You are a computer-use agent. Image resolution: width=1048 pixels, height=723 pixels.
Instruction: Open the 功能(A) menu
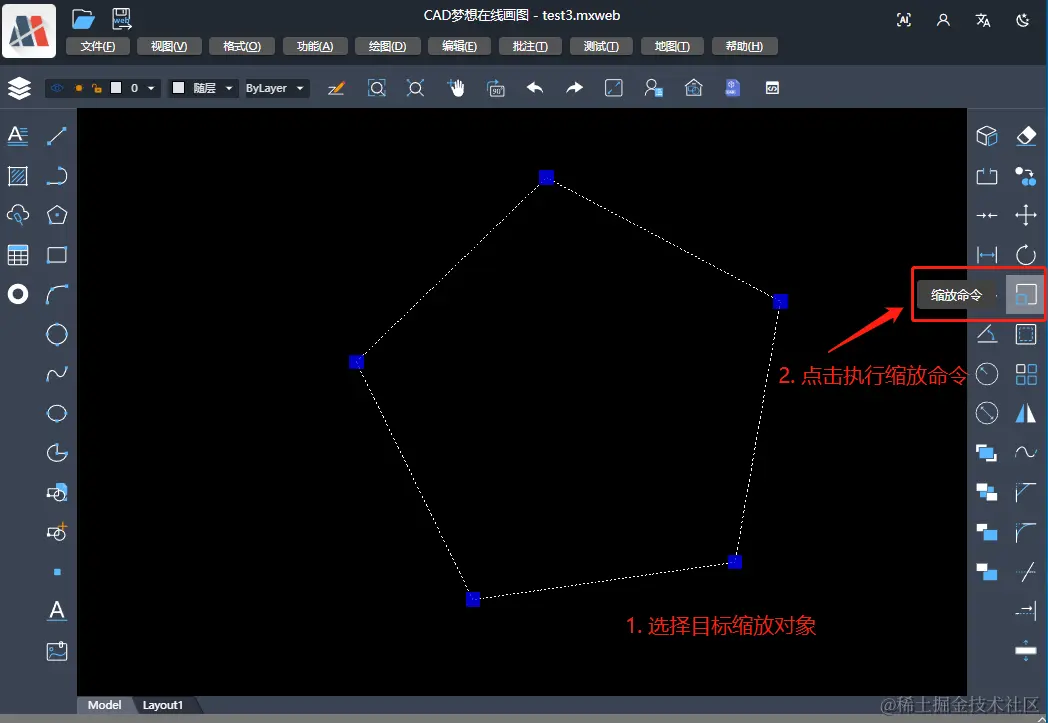tap(315, 46)
